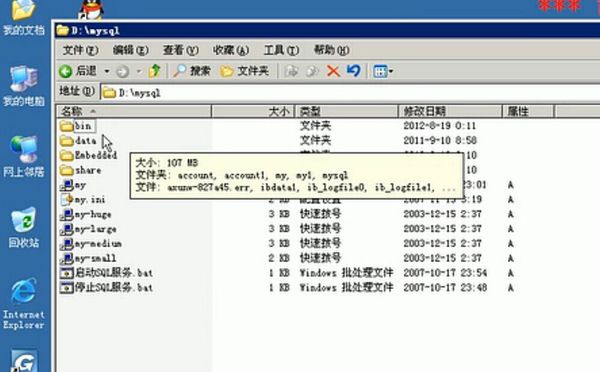Open Internet Explorer desktop icon

24,303
